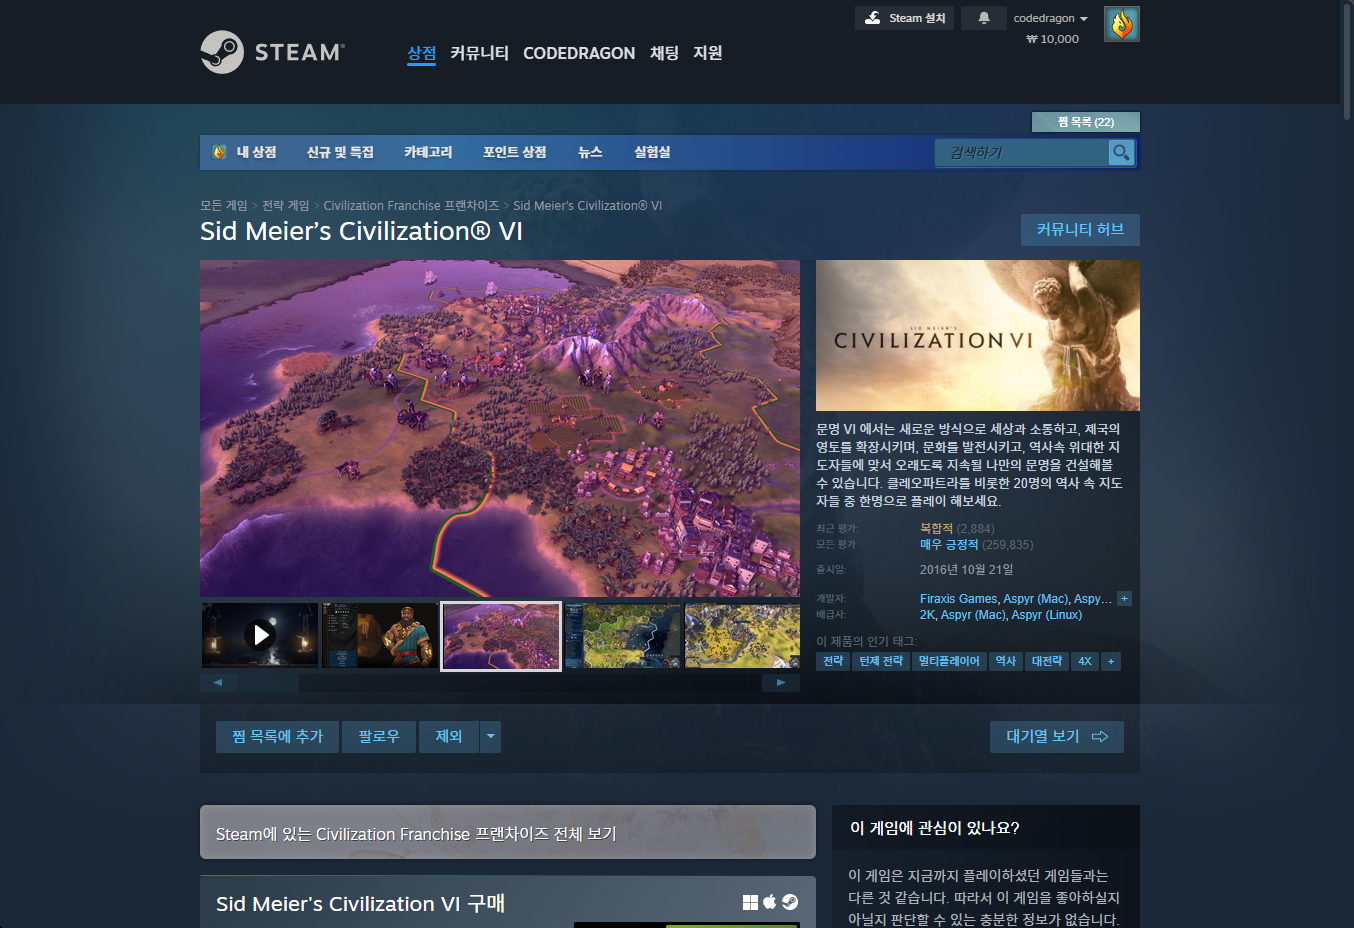Open the 제외 dropdown arrow
The height and width of the screenshot is (928, 1354).
(490, 737)
